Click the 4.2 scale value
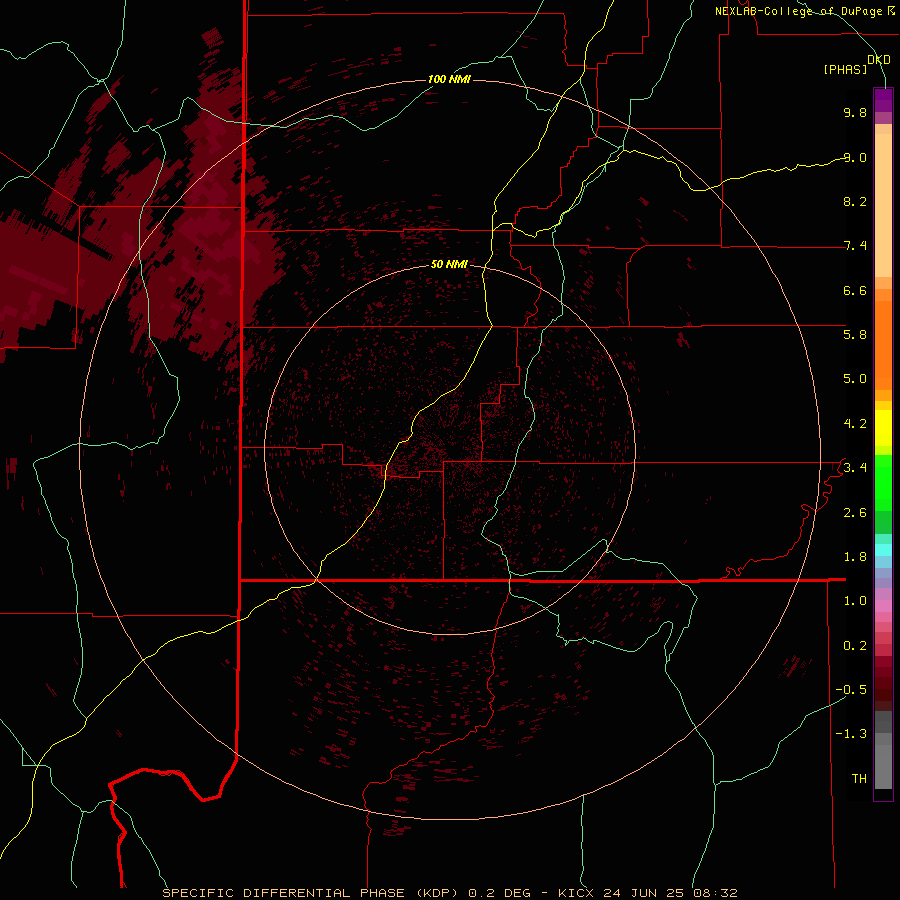900x900 pixels. (855, 424)
